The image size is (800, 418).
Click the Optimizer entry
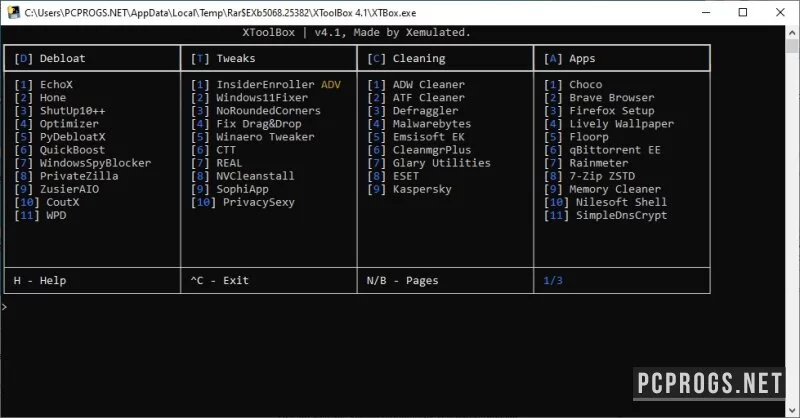point(57,124)
